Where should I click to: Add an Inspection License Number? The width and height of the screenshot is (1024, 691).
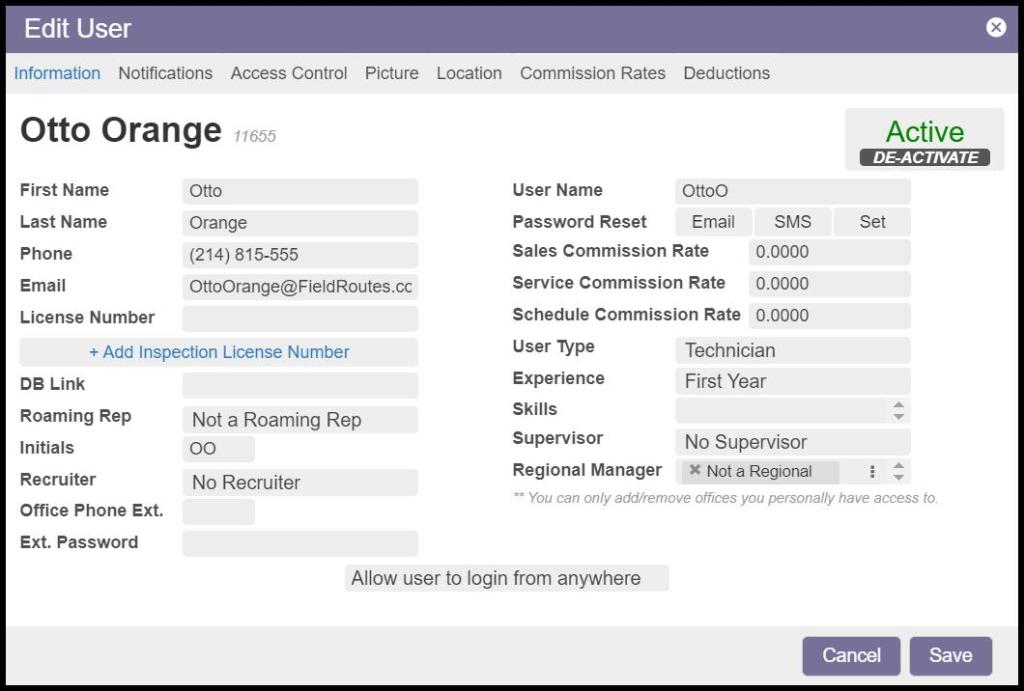click(219, 352)
